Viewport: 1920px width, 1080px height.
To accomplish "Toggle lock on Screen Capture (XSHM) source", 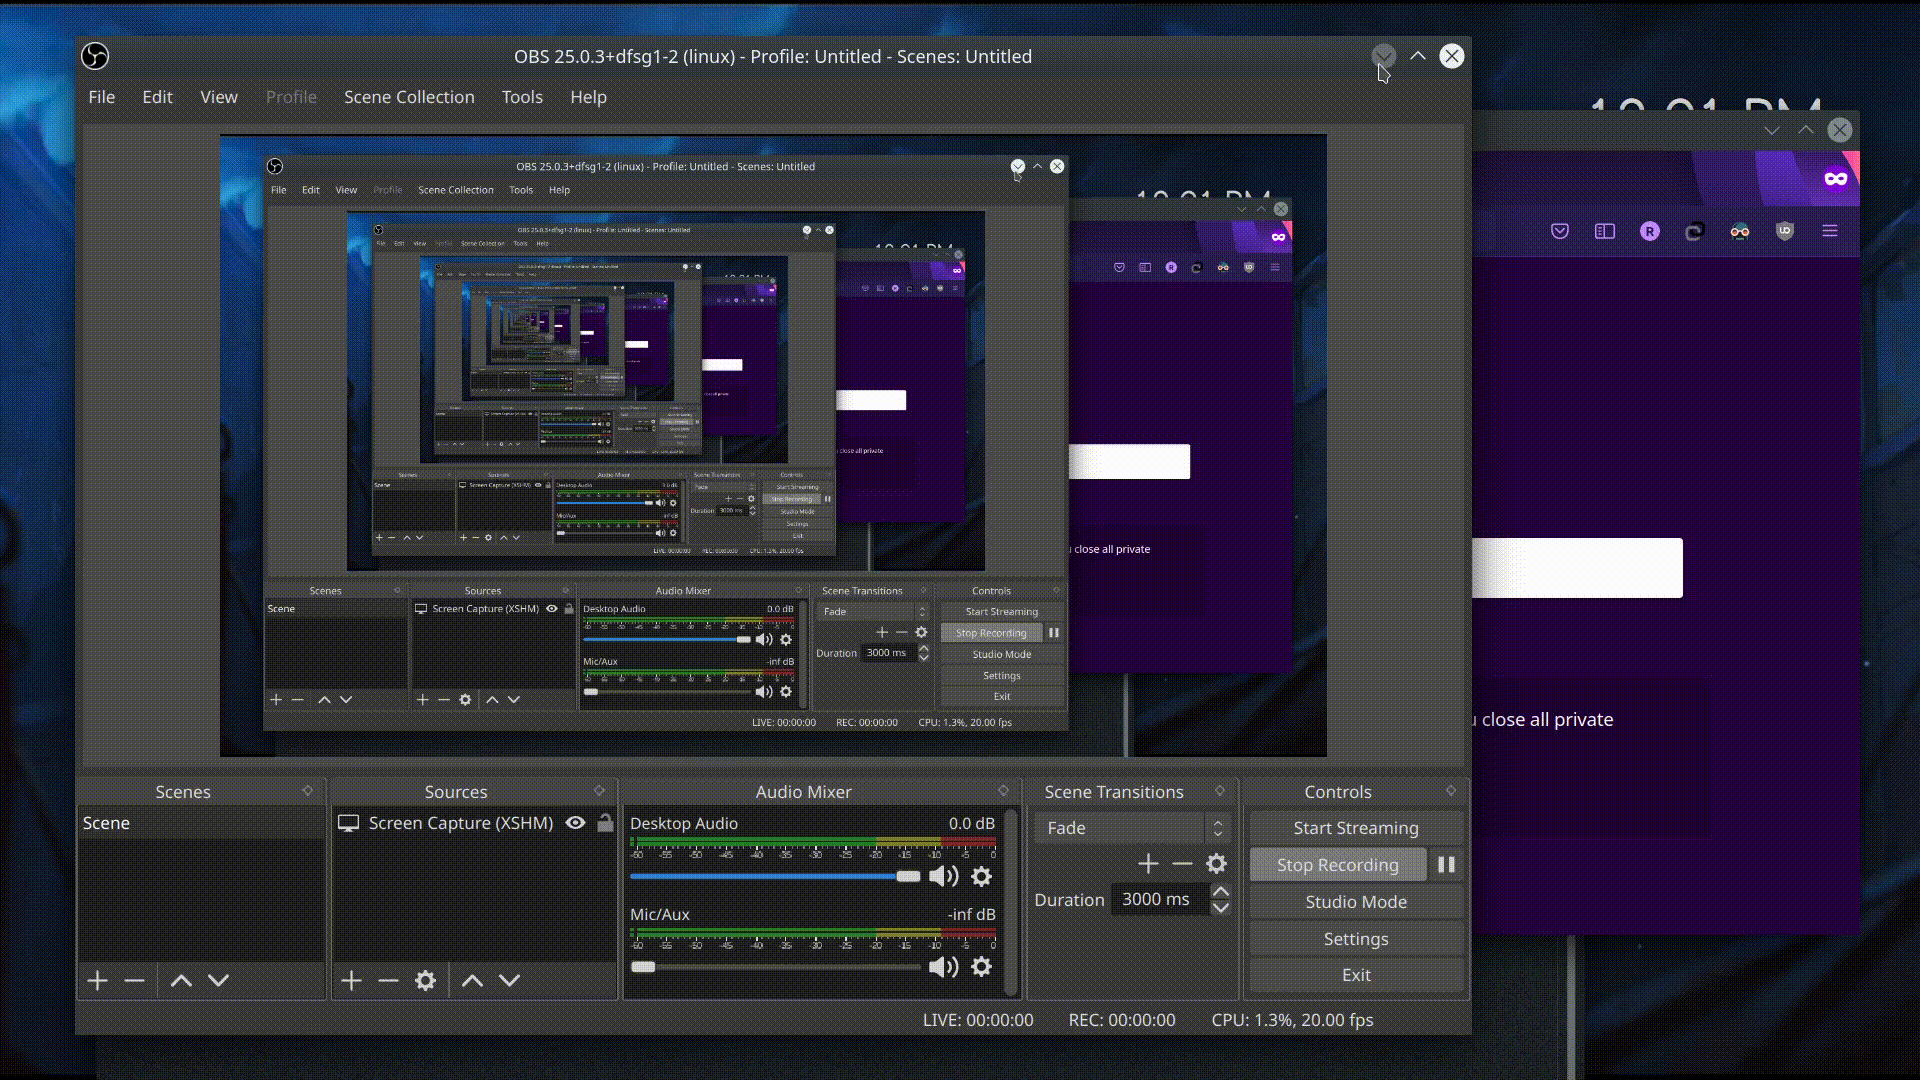I will click(605, 823).
